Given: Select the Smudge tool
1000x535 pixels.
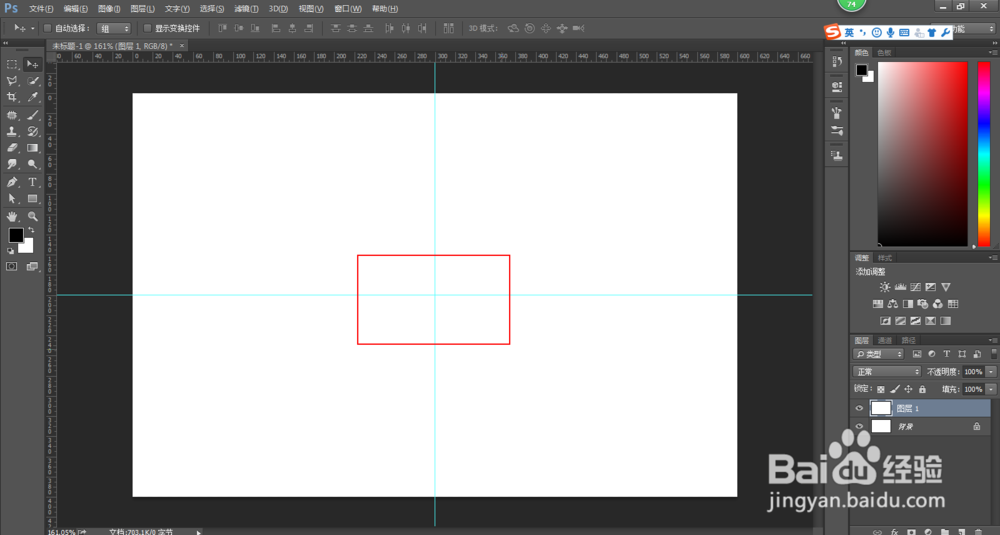Looking at the screenshot, I should 12,165.
